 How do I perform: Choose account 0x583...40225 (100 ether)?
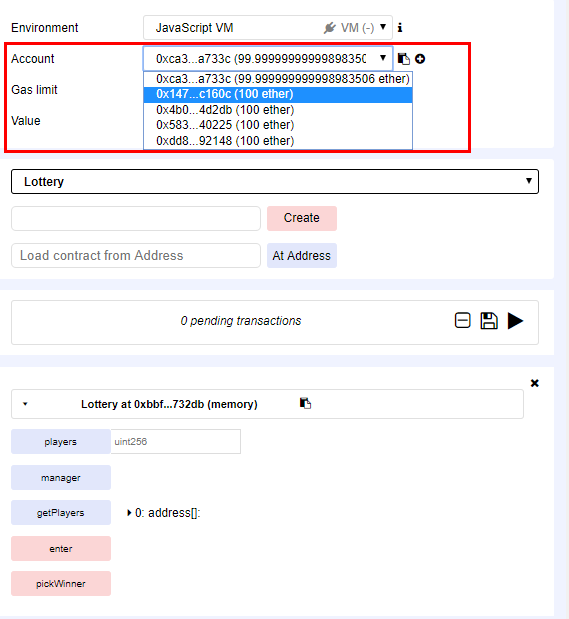coord(278,125)
